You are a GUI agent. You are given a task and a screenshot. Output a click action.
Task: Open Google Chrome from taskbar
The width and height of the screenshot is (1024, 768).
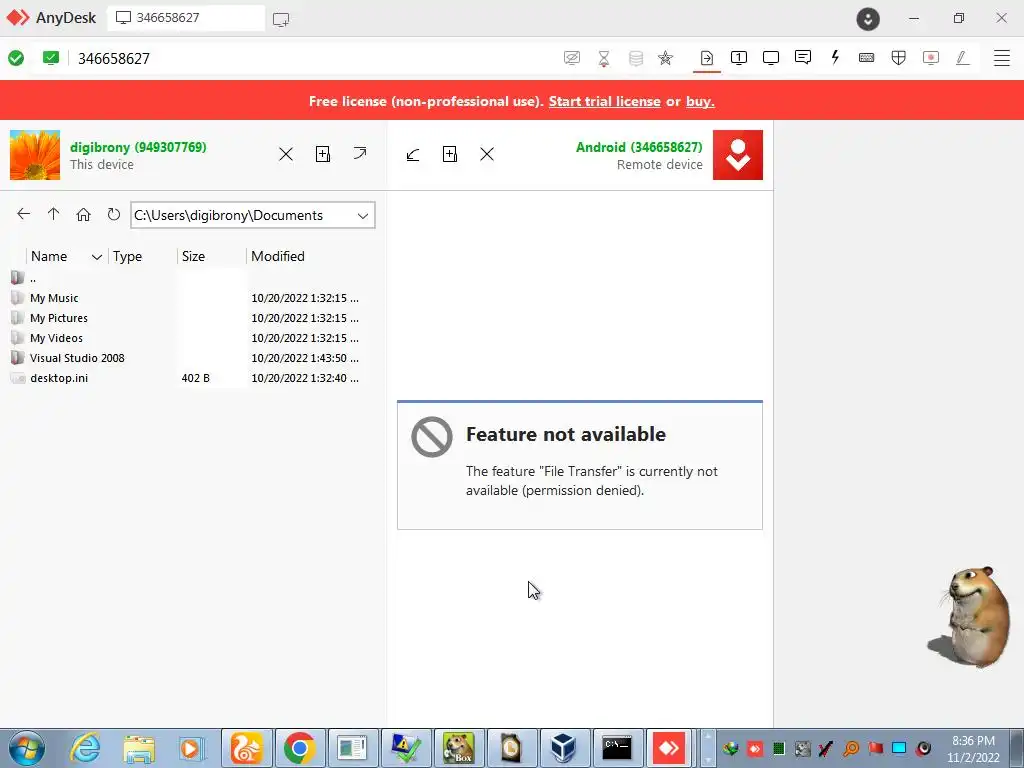pyautogui.click(x=300, y=748)
